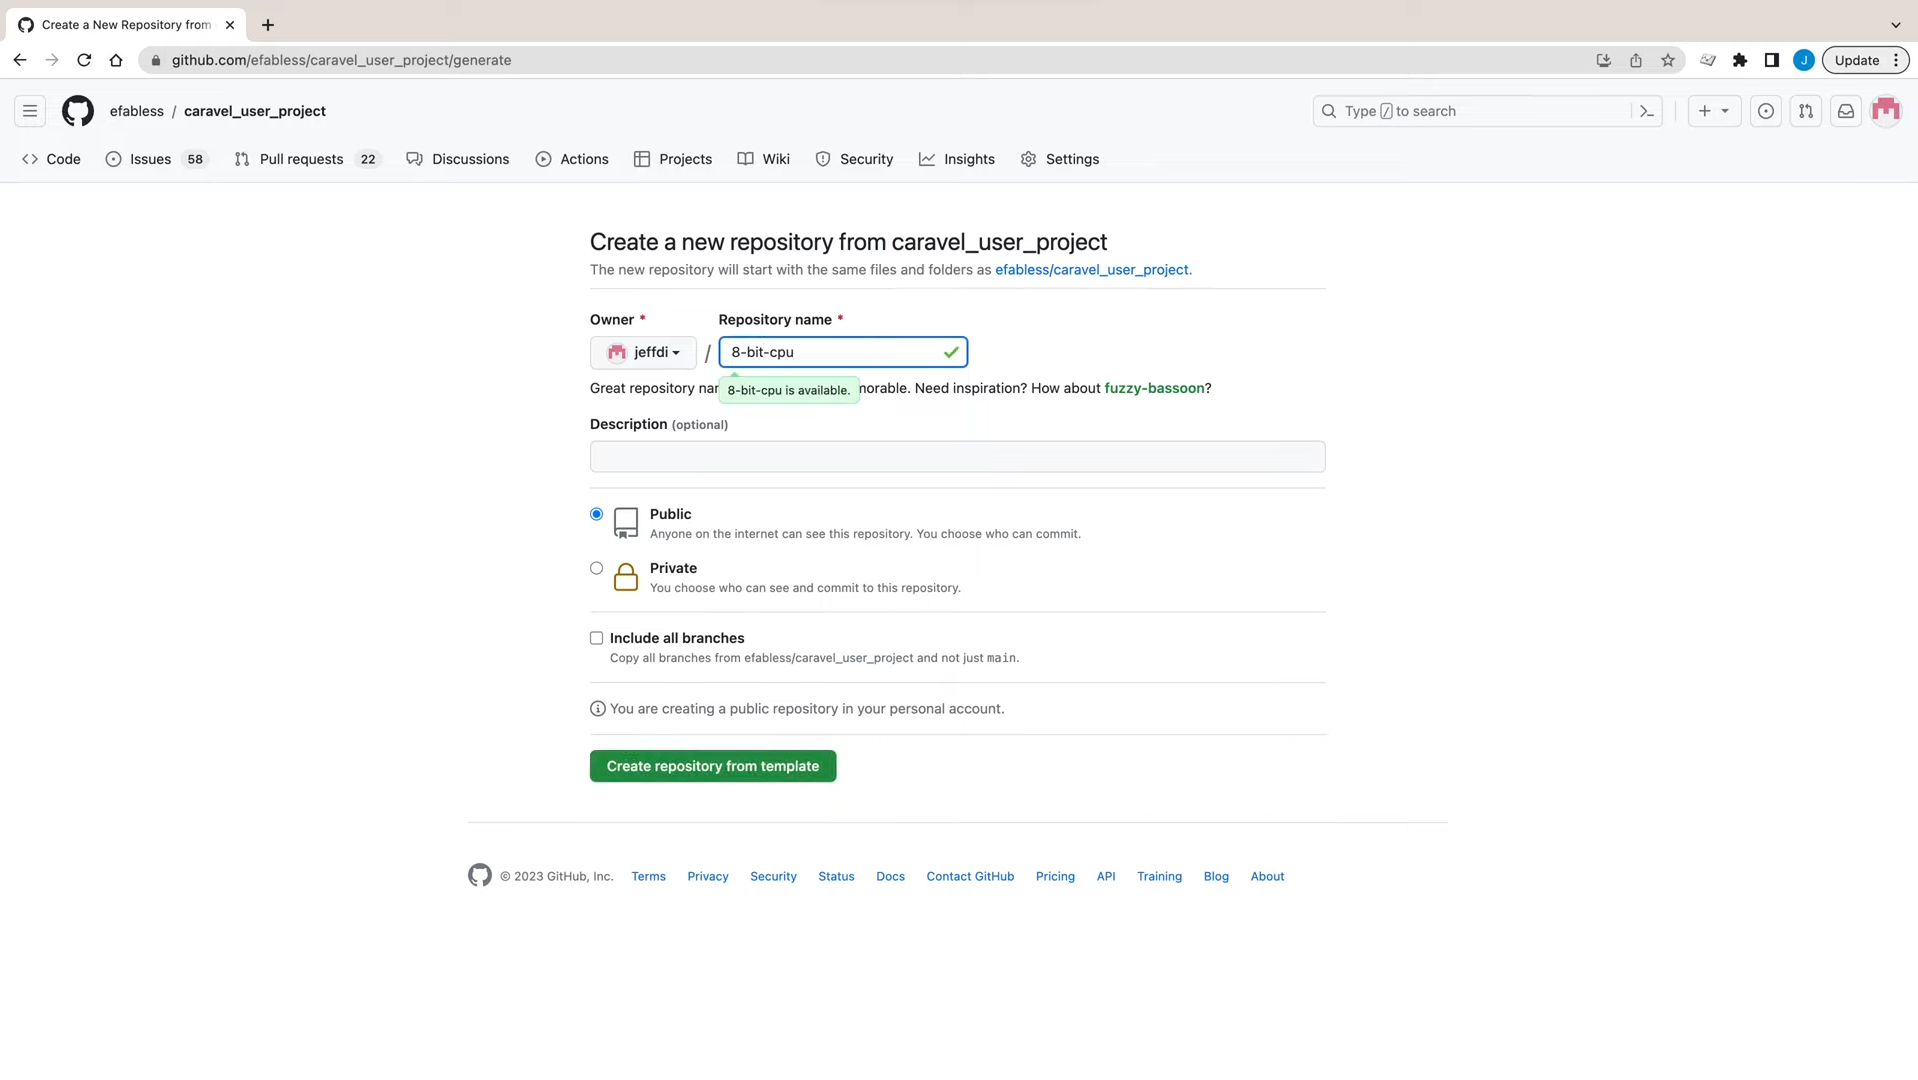Screen dimensions: 1918x1080
Task: Open the Issues tab
Action: [156, 159]
